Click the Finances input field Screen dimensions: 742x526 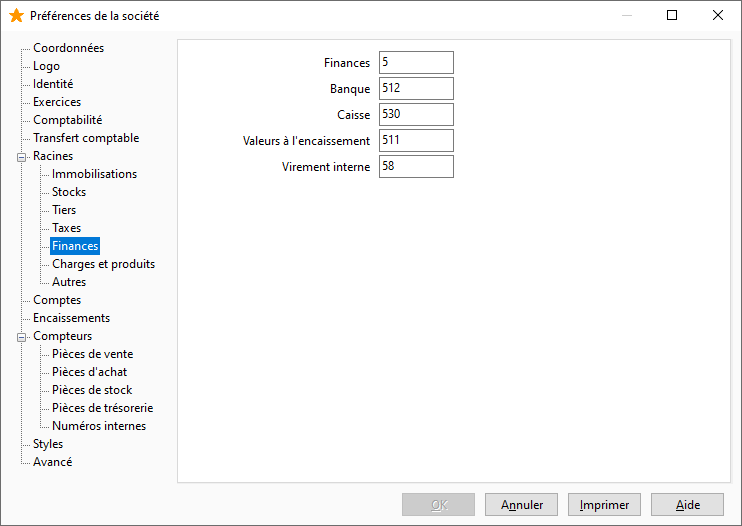[416, 62]
